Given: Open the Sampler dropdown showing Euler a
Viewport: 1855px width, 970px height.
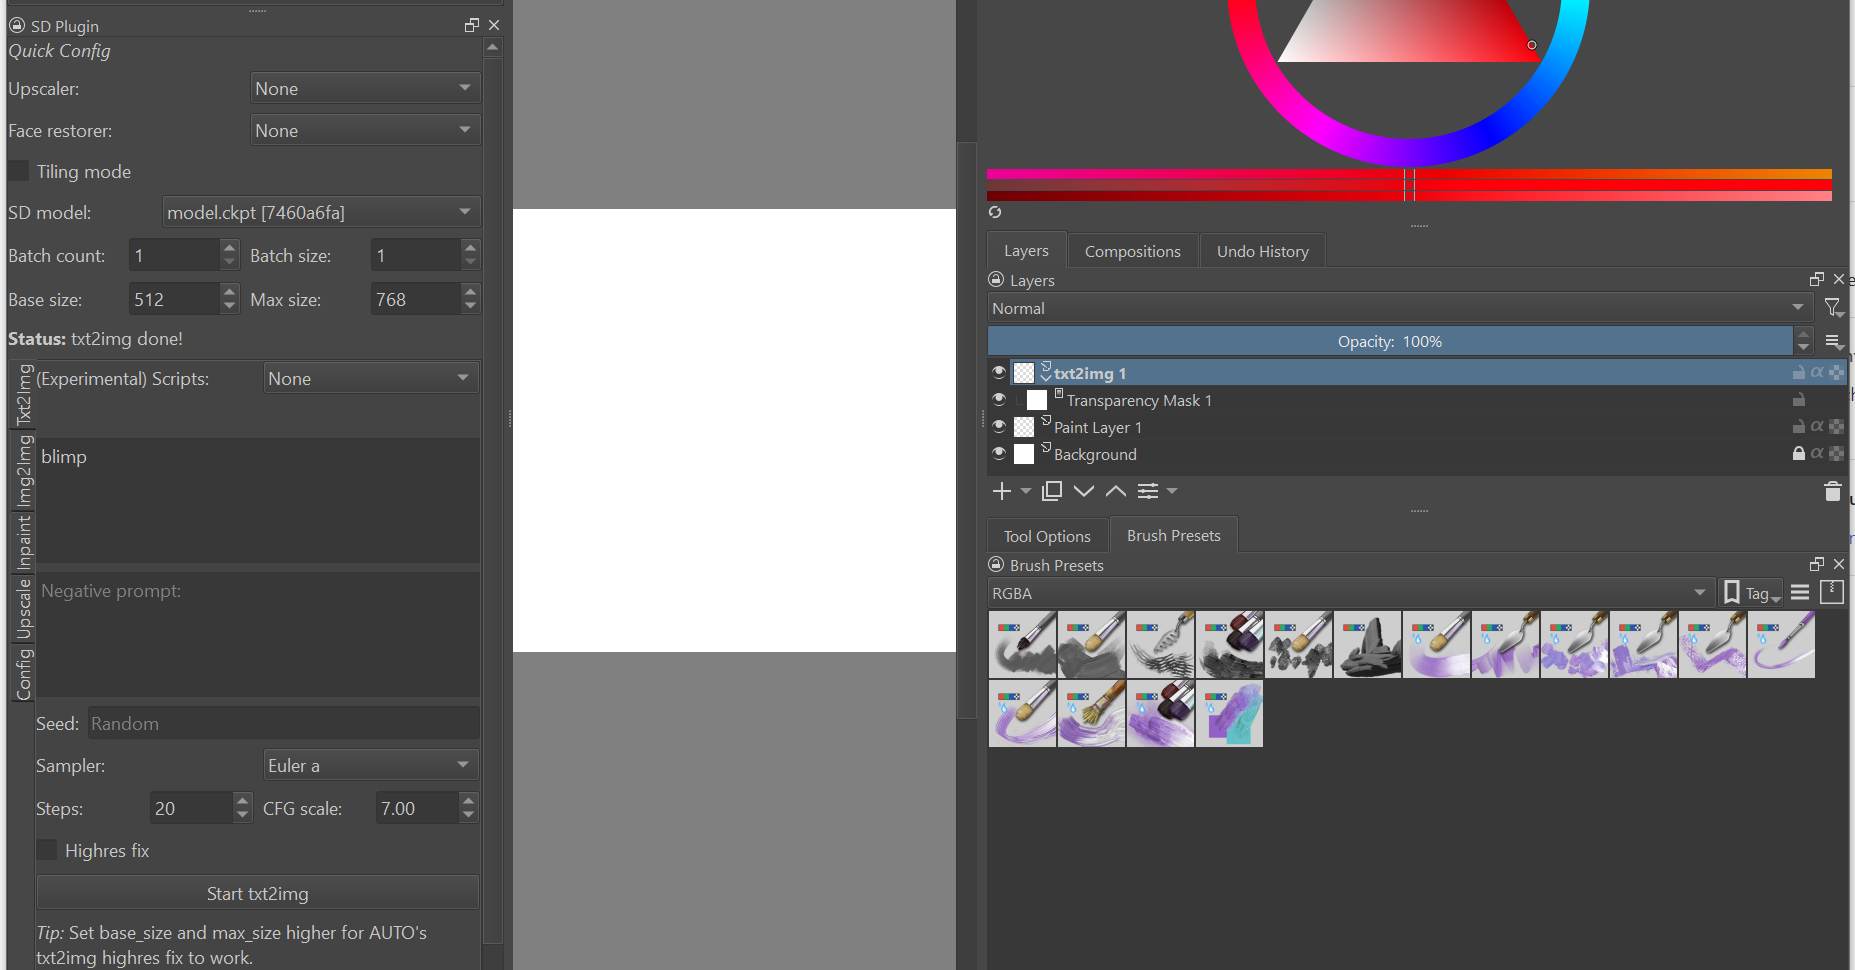Looking at the screenshot, I should tap(369, 764).
